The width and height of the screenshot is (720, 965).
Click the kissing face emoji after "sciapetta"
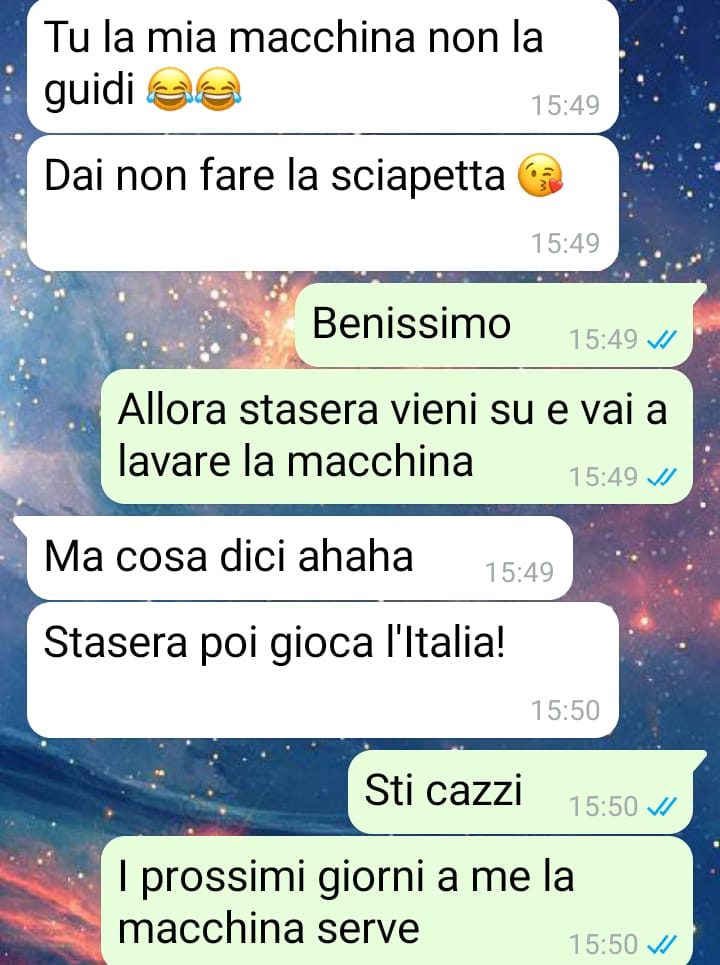coord(540,175)
